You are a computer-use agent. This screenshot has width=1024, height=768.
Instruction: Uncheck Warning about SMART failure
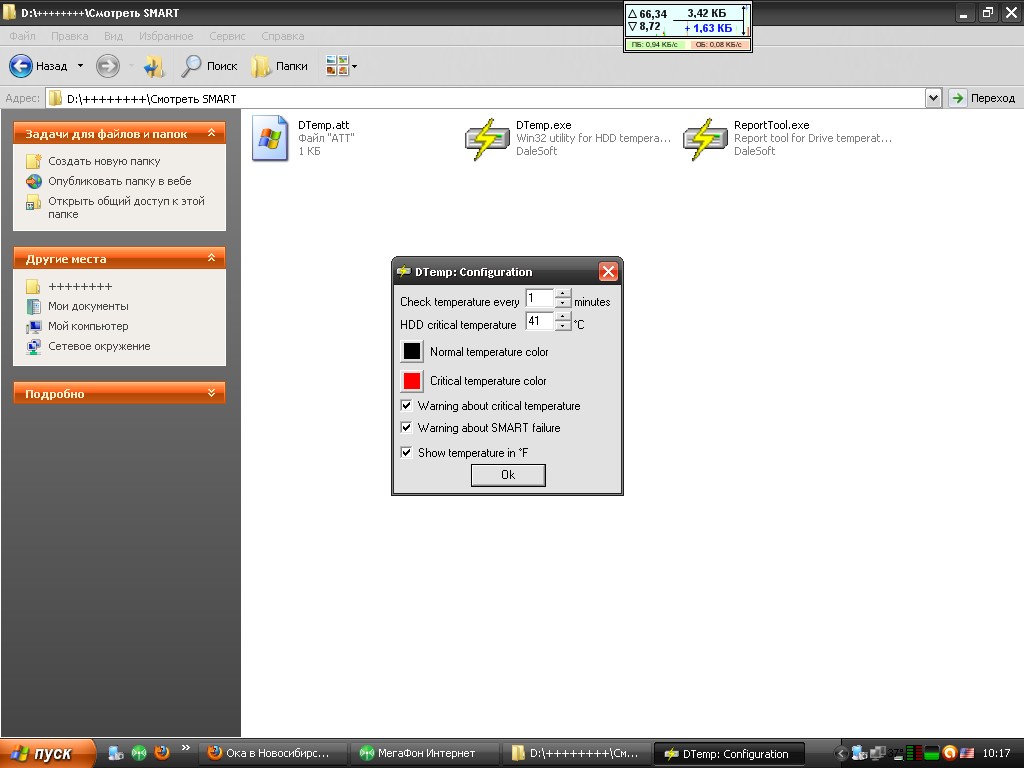click(x=407, y=427)
